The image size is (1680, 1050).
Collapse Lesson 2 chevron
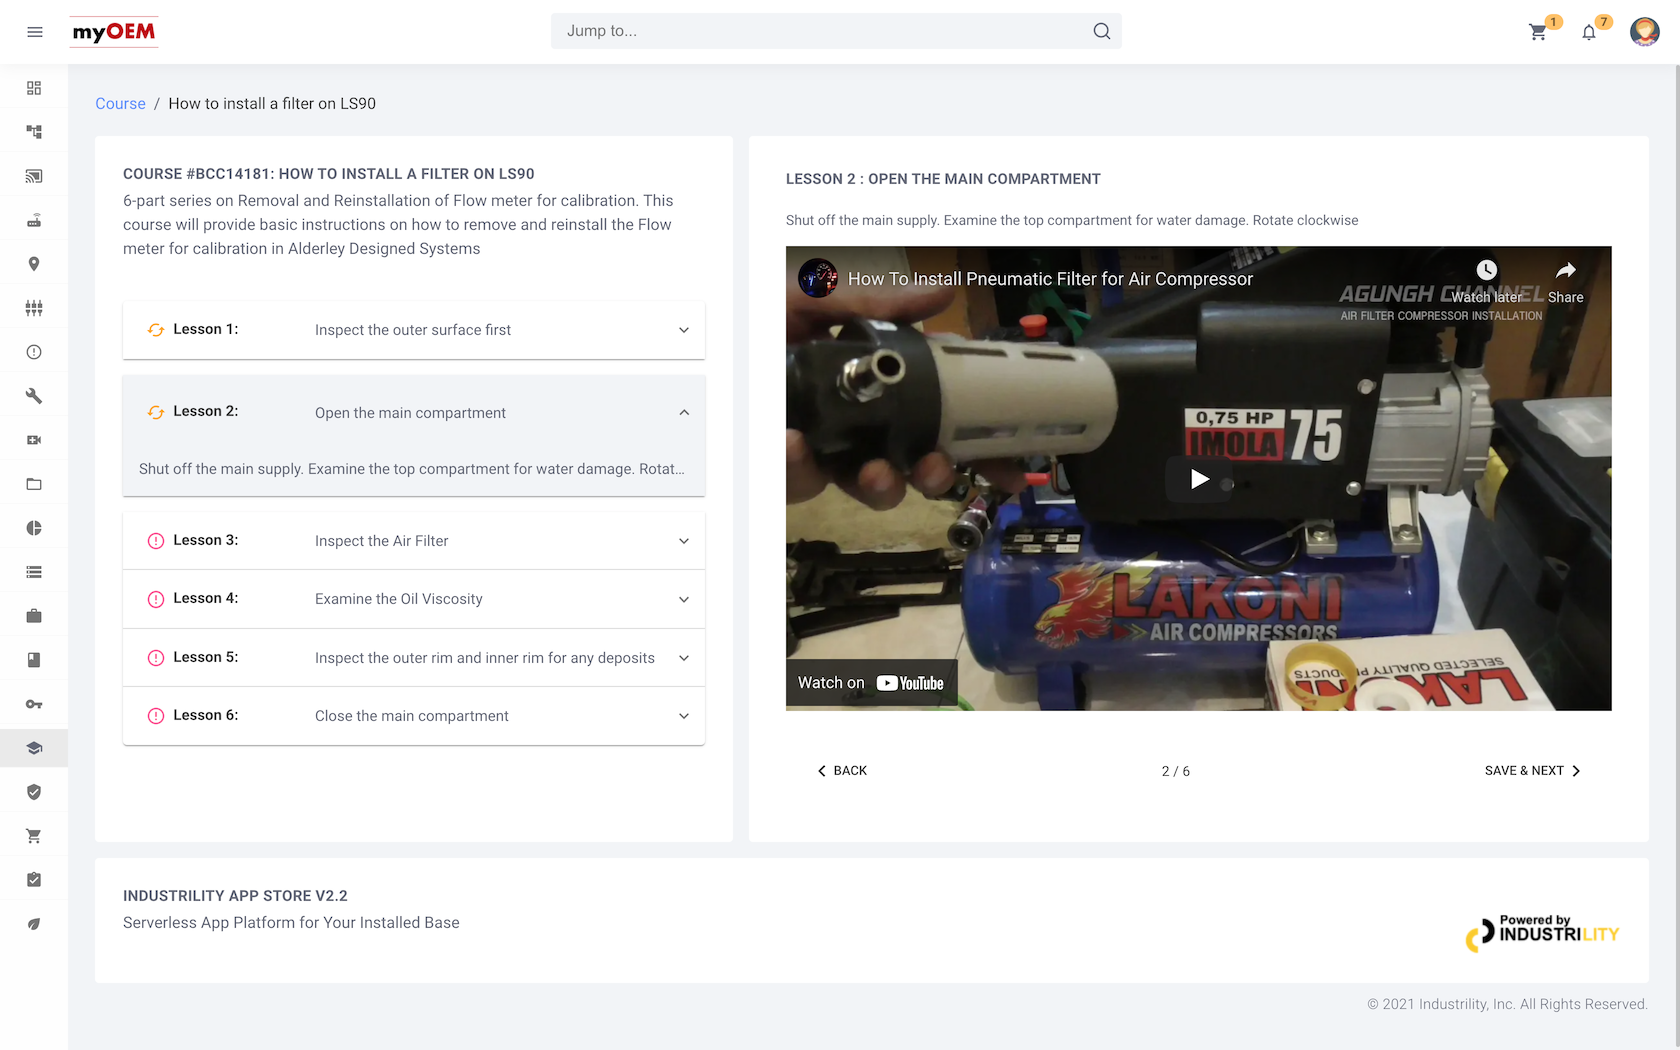pos(684,412)
